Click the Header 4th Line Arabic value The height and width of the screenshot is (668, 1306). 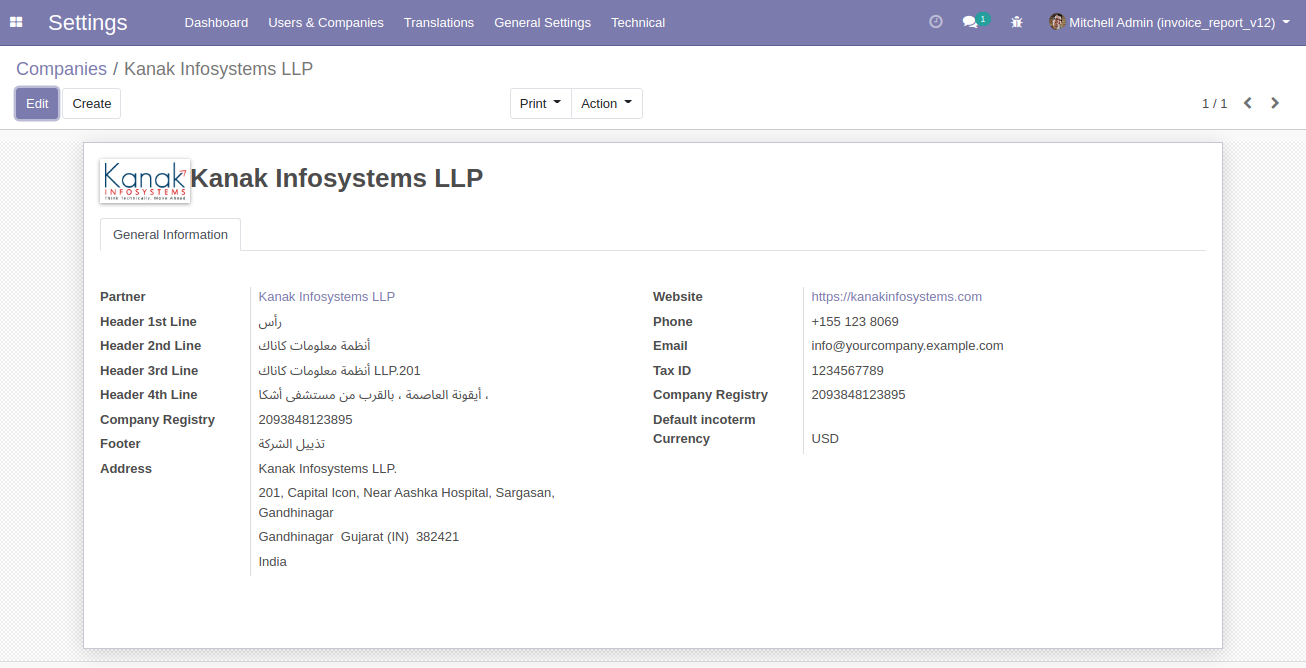374,395
